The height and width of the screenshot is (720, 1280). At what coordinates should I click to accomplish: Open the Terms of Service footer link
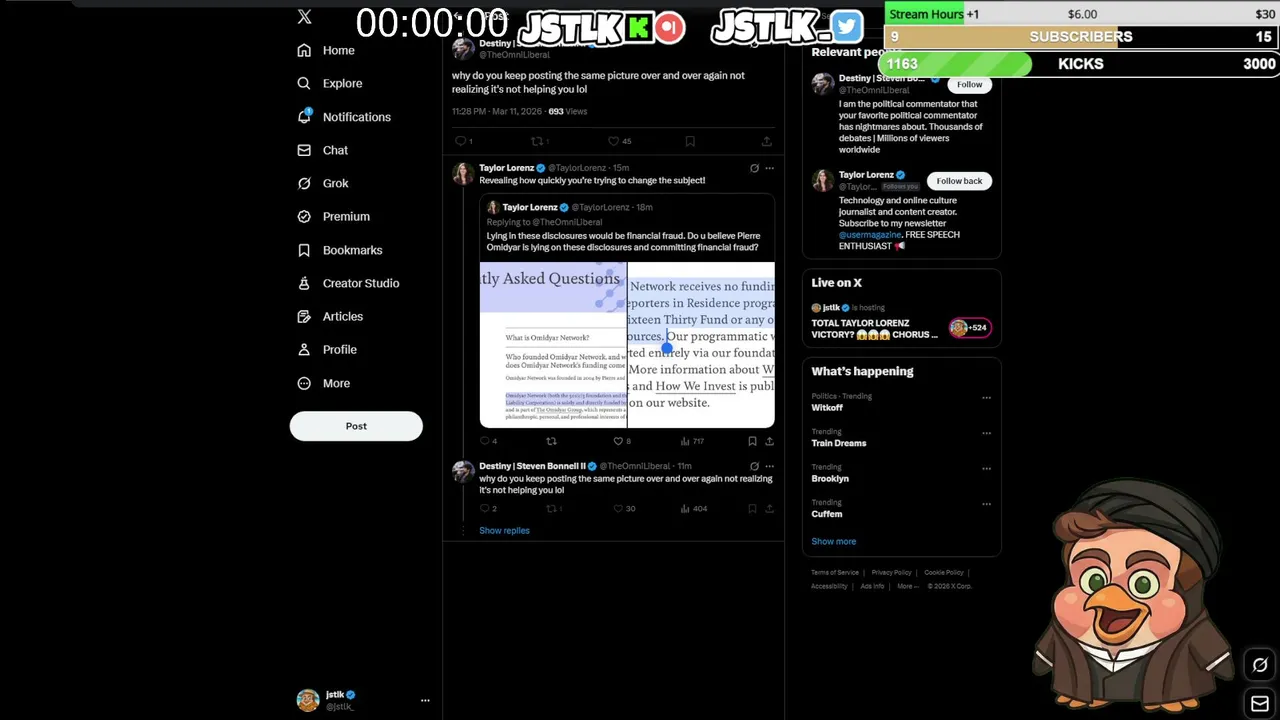pos(835,573)
